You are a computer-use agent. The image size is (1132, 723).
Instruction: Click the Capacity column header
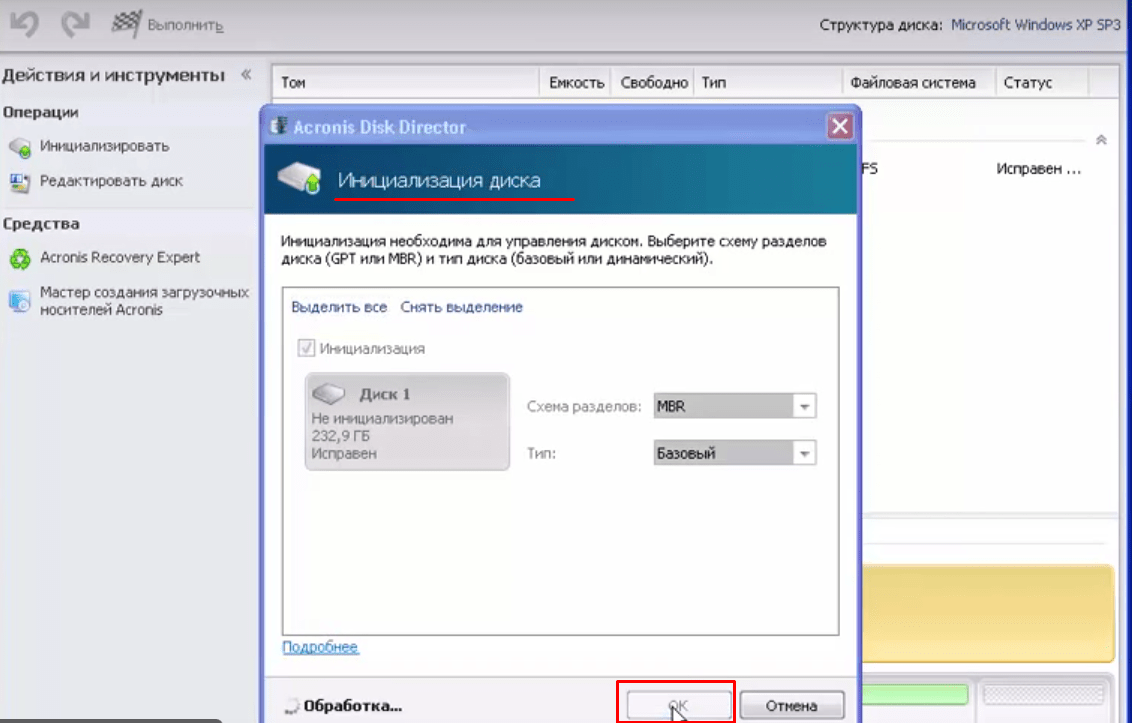pyautogui.click(x=576, y=83)
